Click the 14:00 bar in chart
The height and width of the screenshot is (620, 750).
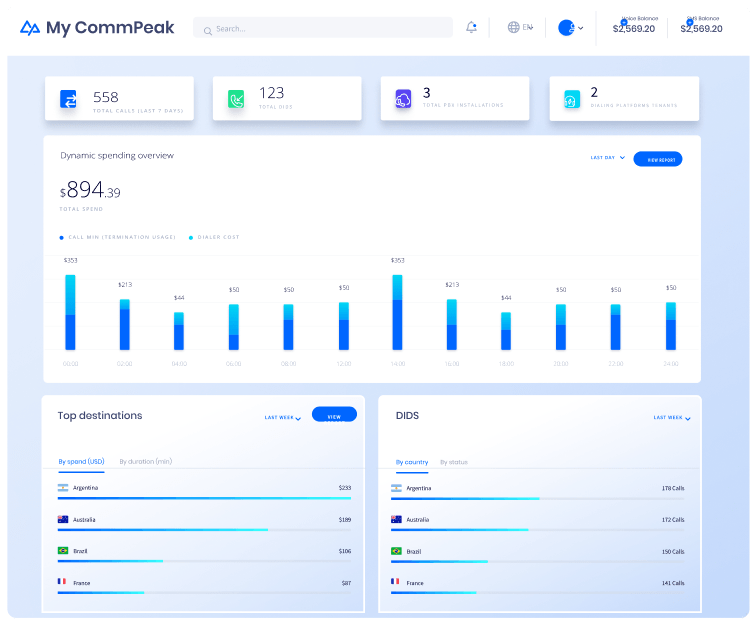click(397, 312)
